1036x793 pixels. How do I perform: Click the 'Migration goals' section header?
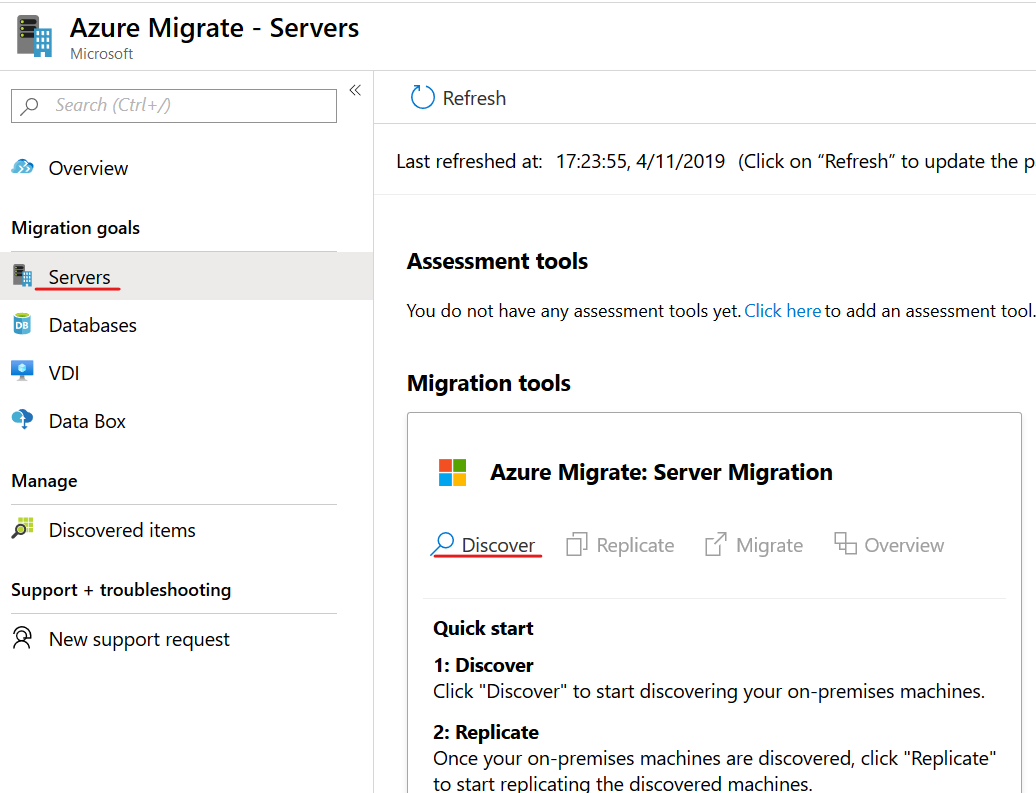pos(76,228)
